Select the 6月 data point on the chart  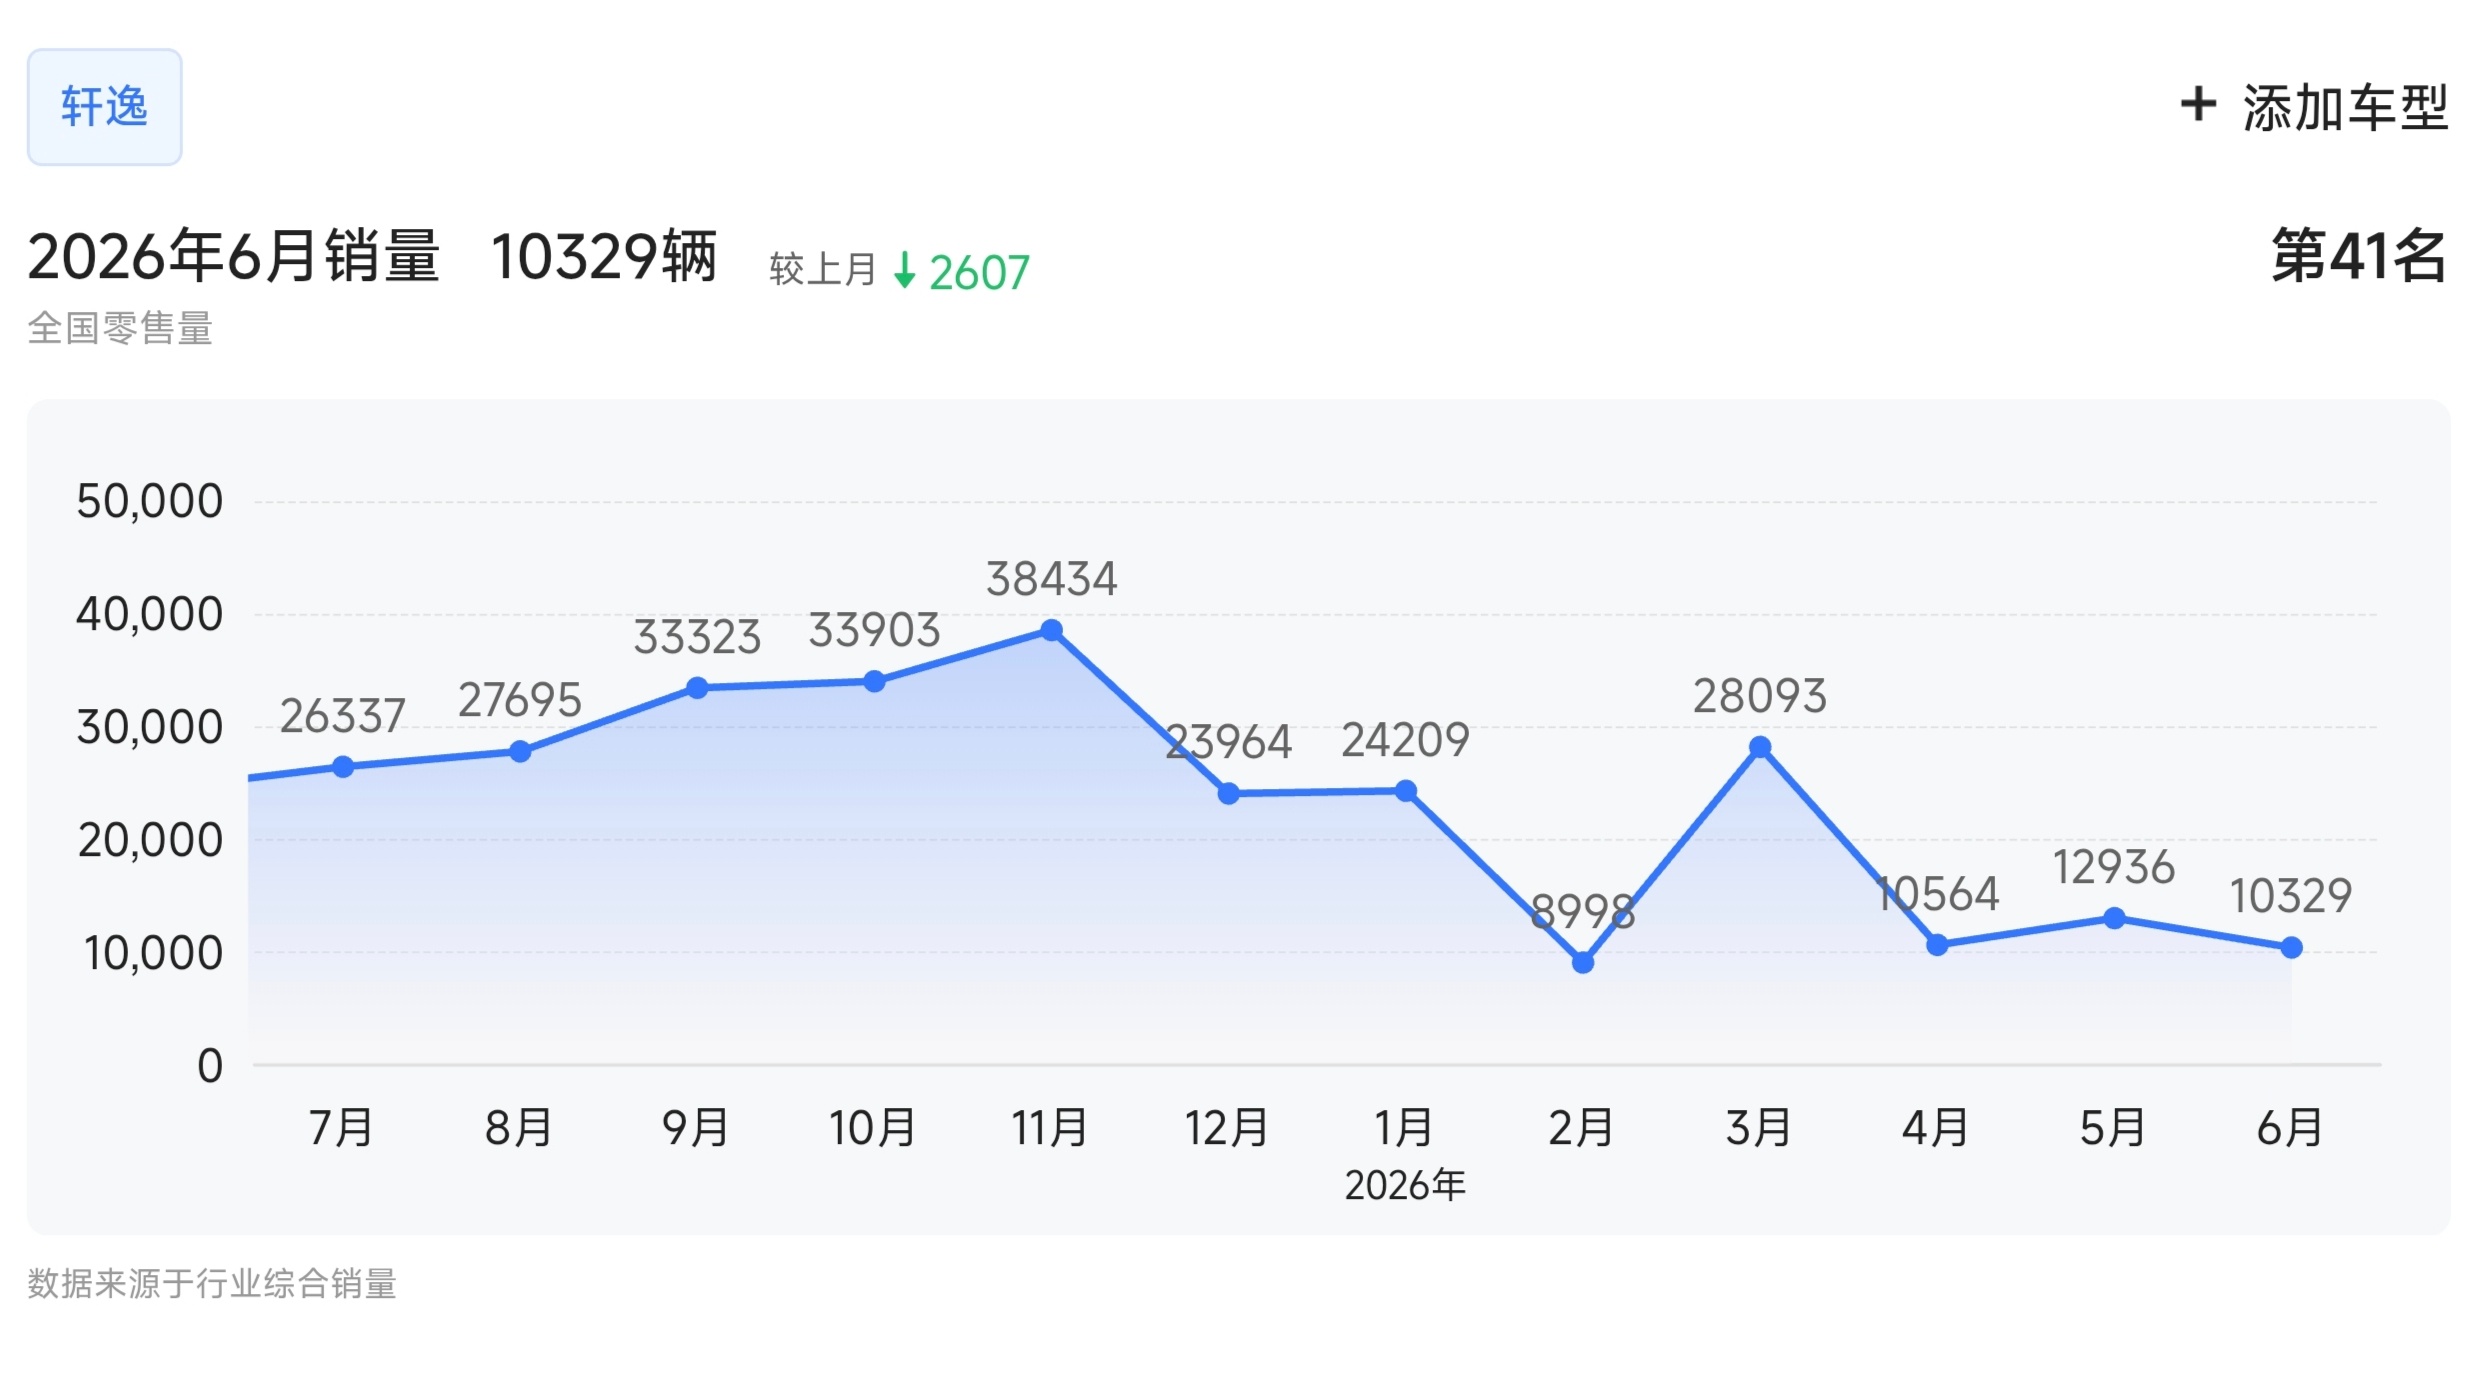click(x=2292, y=947)
